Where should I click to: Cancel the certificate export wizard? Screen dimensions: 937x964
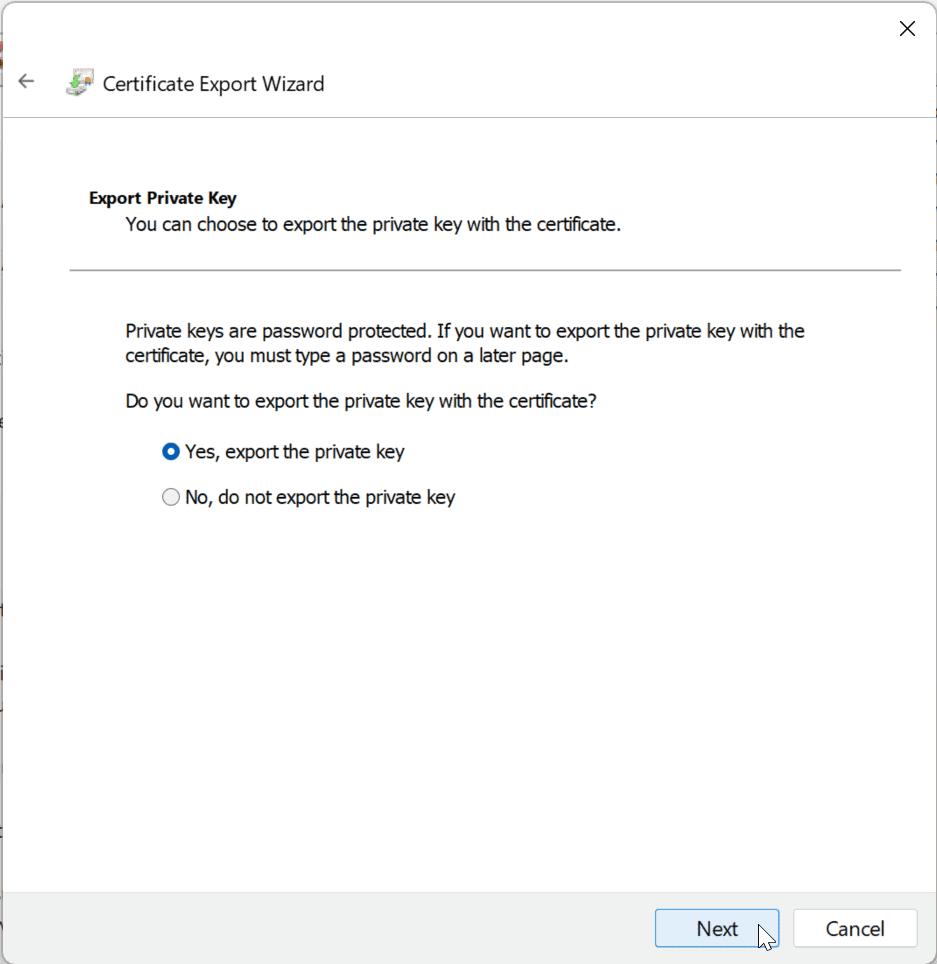(x=855, y=928)
